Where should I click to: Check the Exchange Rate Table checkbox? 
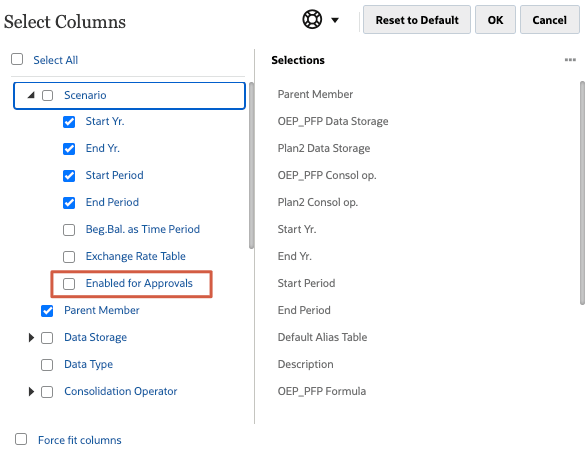pyautogui.click(x=69, y=257)
